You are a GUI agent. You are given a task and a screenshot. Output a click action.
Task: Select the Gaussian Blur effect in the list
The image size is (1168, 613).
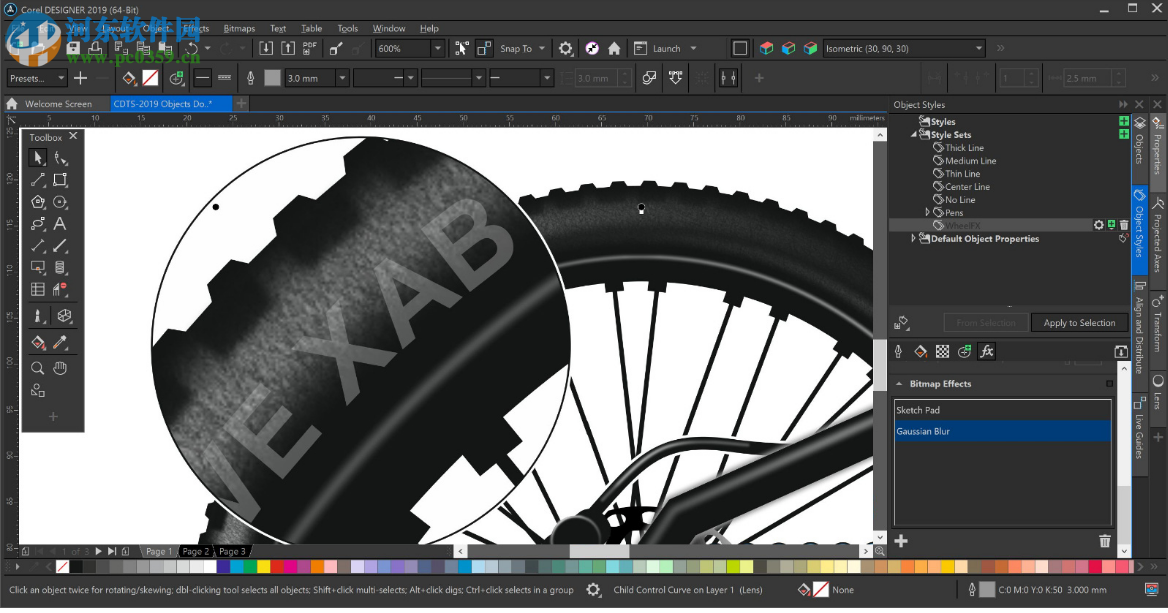(1001, 431)
